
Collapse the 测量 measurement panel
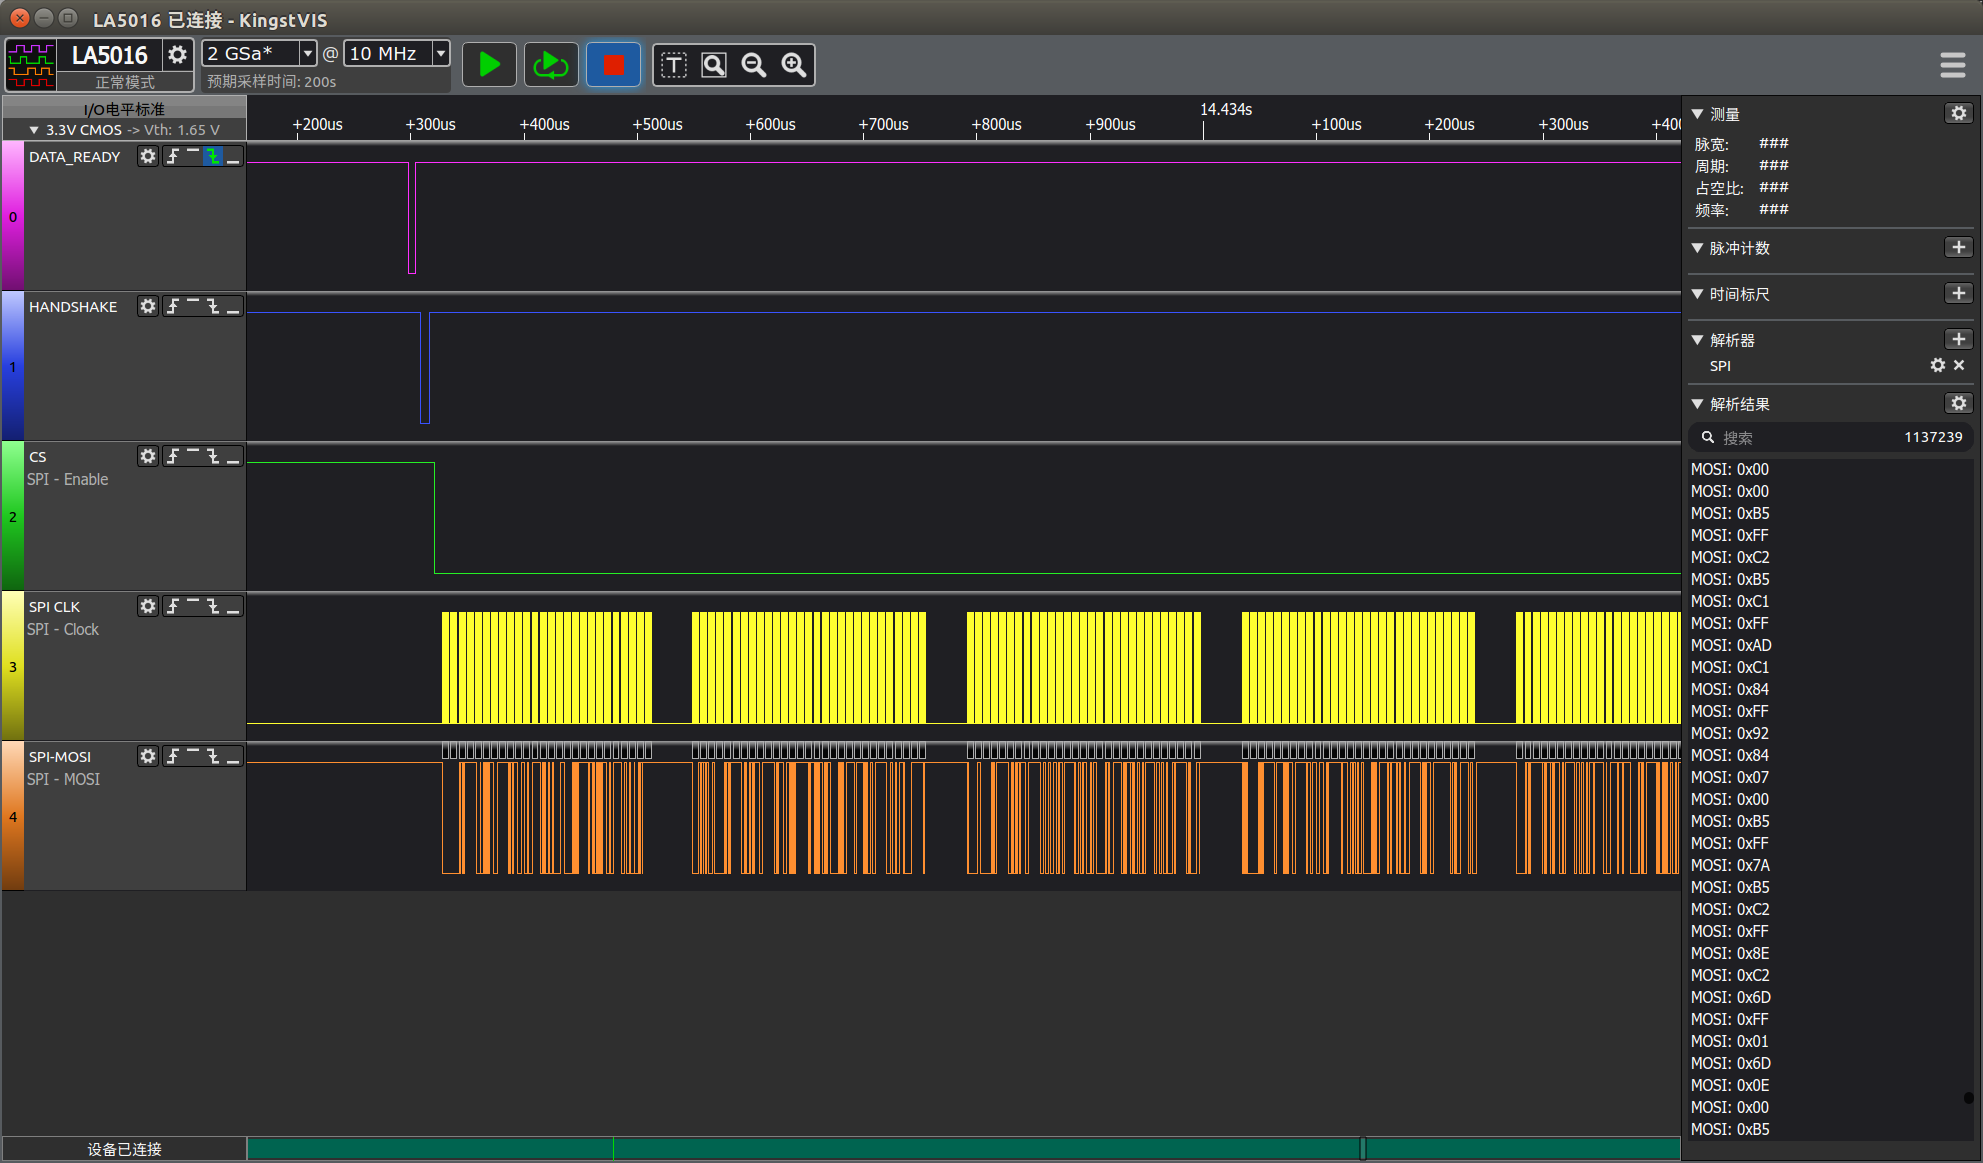(1697, 114)
